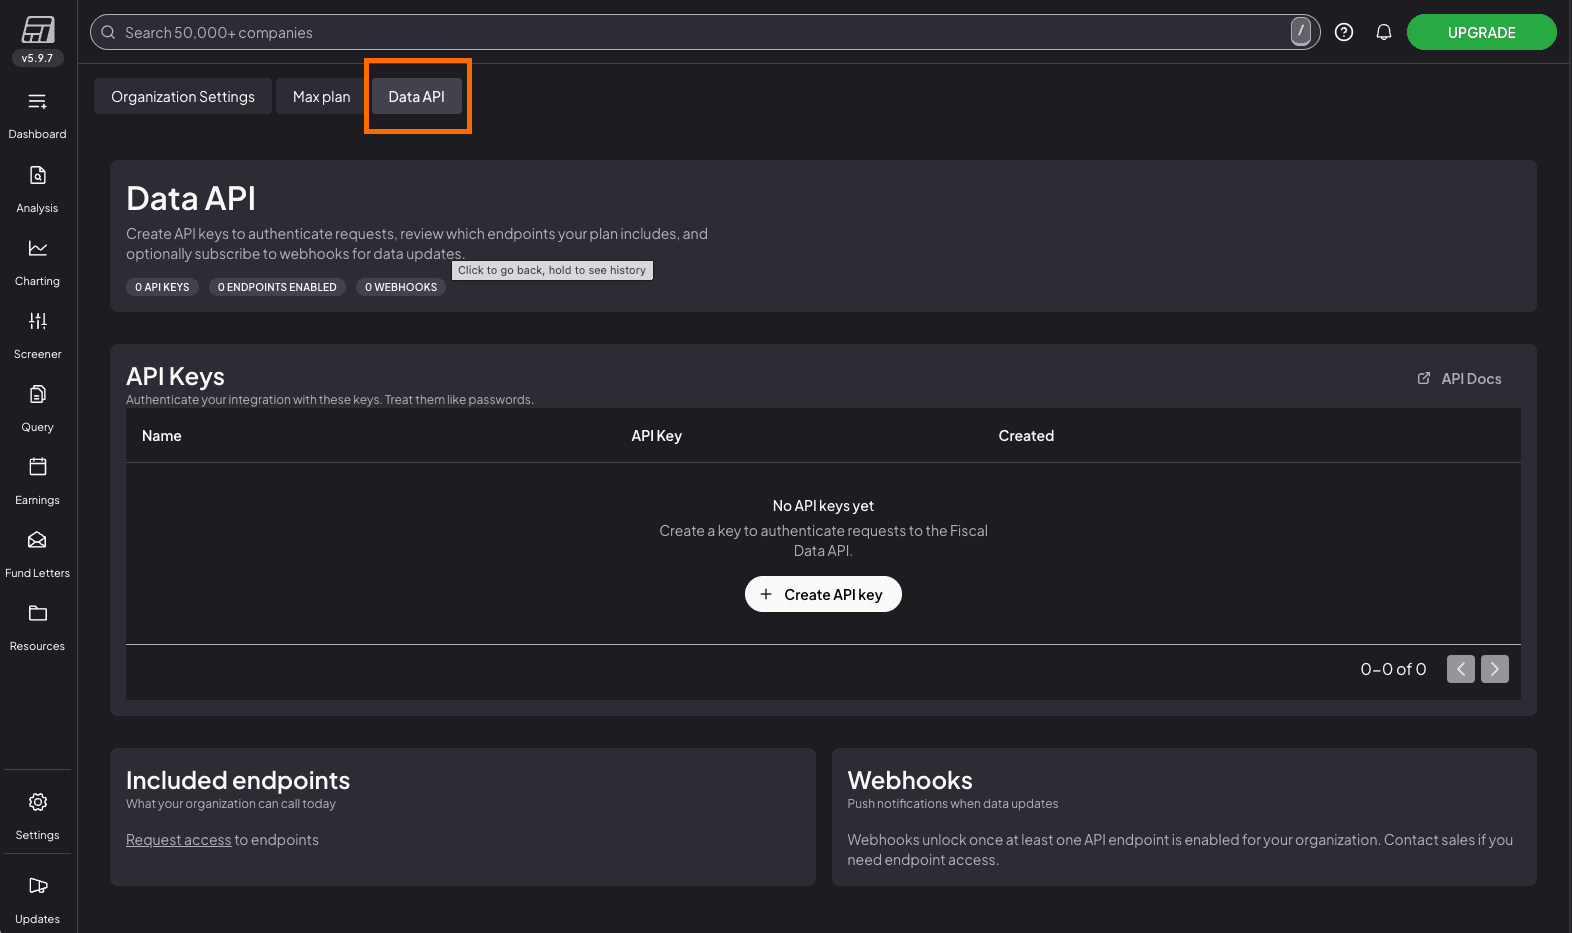Click the 0 ENDPOINTS ENABLED badge
This screenshot has width=1572, height=933.
pyautogui.click(x=277, y=287)
